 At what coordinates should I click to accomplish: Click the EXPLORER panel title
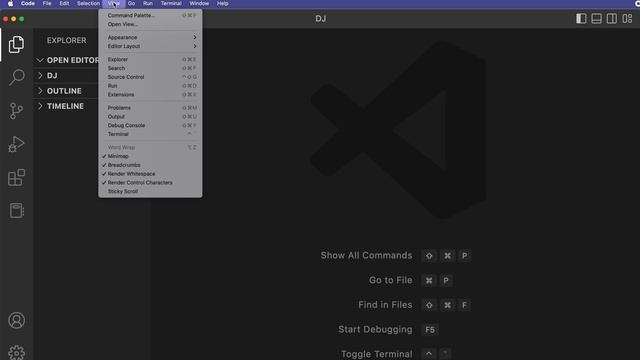[x=67, y=40]
